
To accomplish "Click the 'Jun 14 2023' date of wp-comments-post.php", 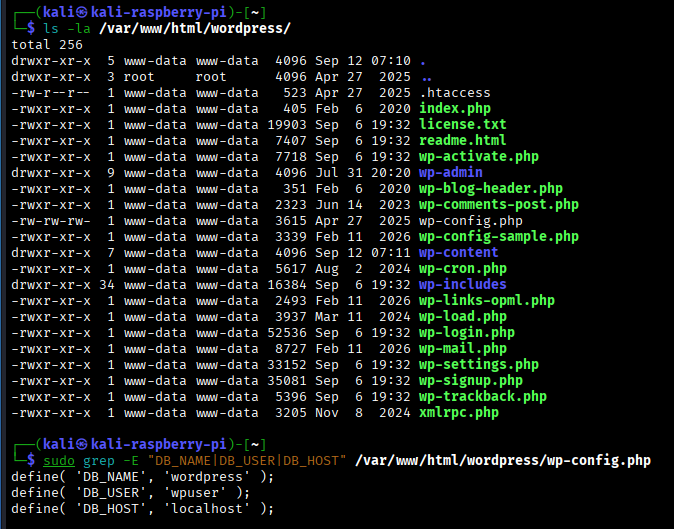I will (363, 205).
